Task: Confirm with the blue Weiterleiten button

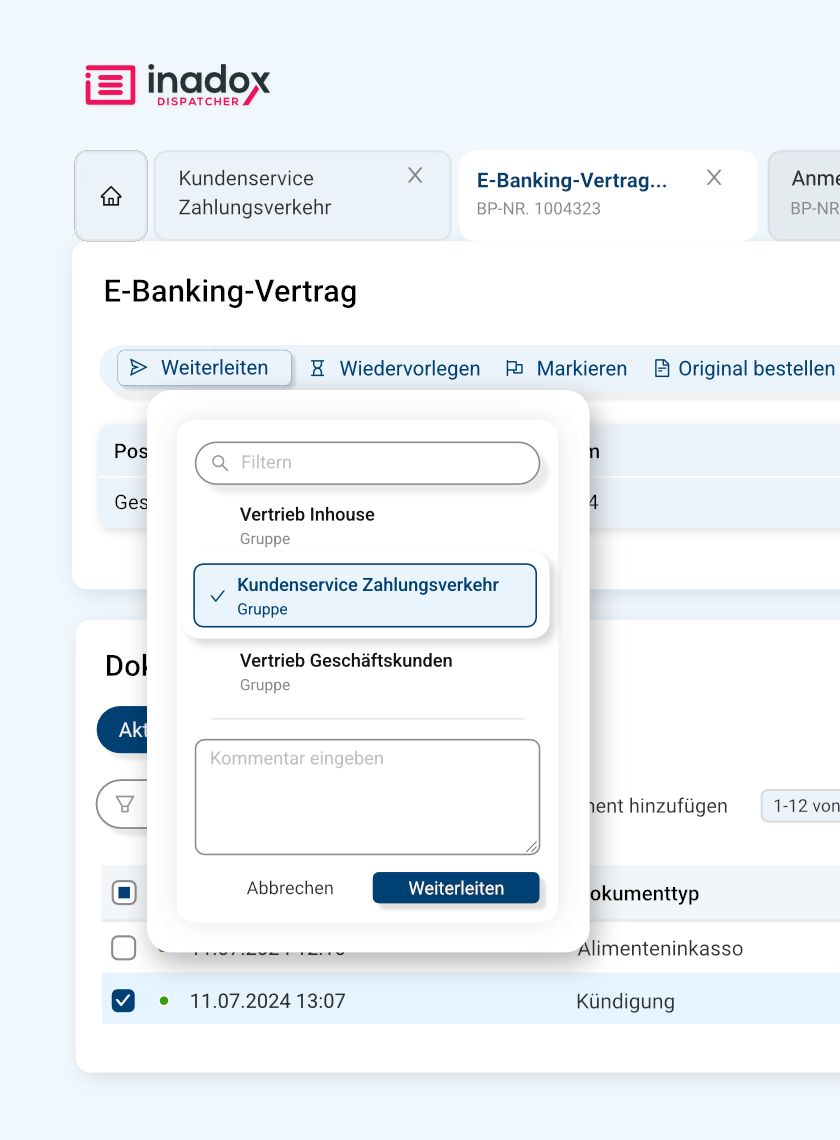Action: click(x=456, y=888)
